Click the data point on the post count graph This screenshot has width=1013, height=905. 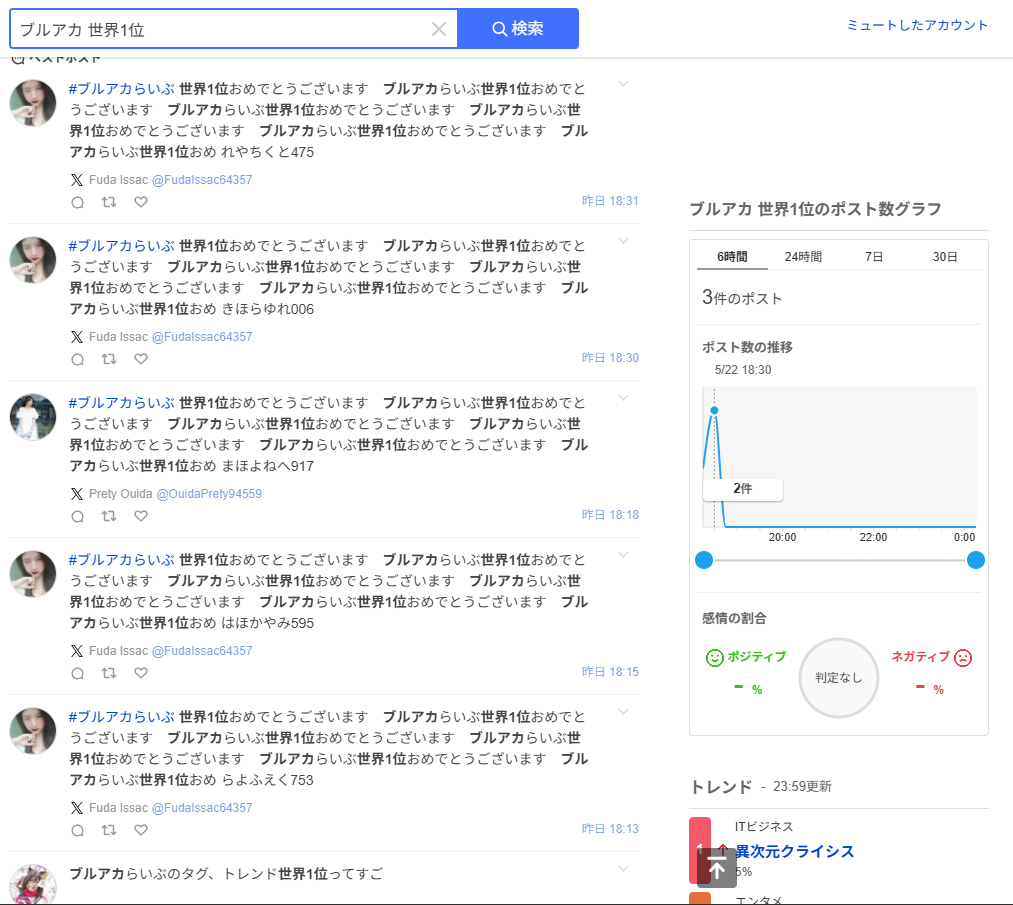pyautogui.click(x=714, y=410)
